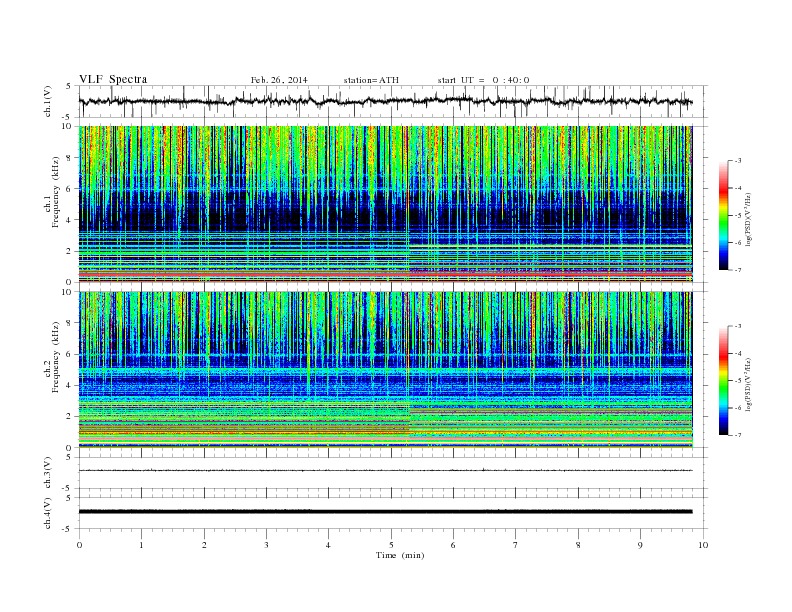Image resolution: width=792 pixels, height=612 pixels.
Task: Click the "10" tick at time axis end
Action: [703, 545]
